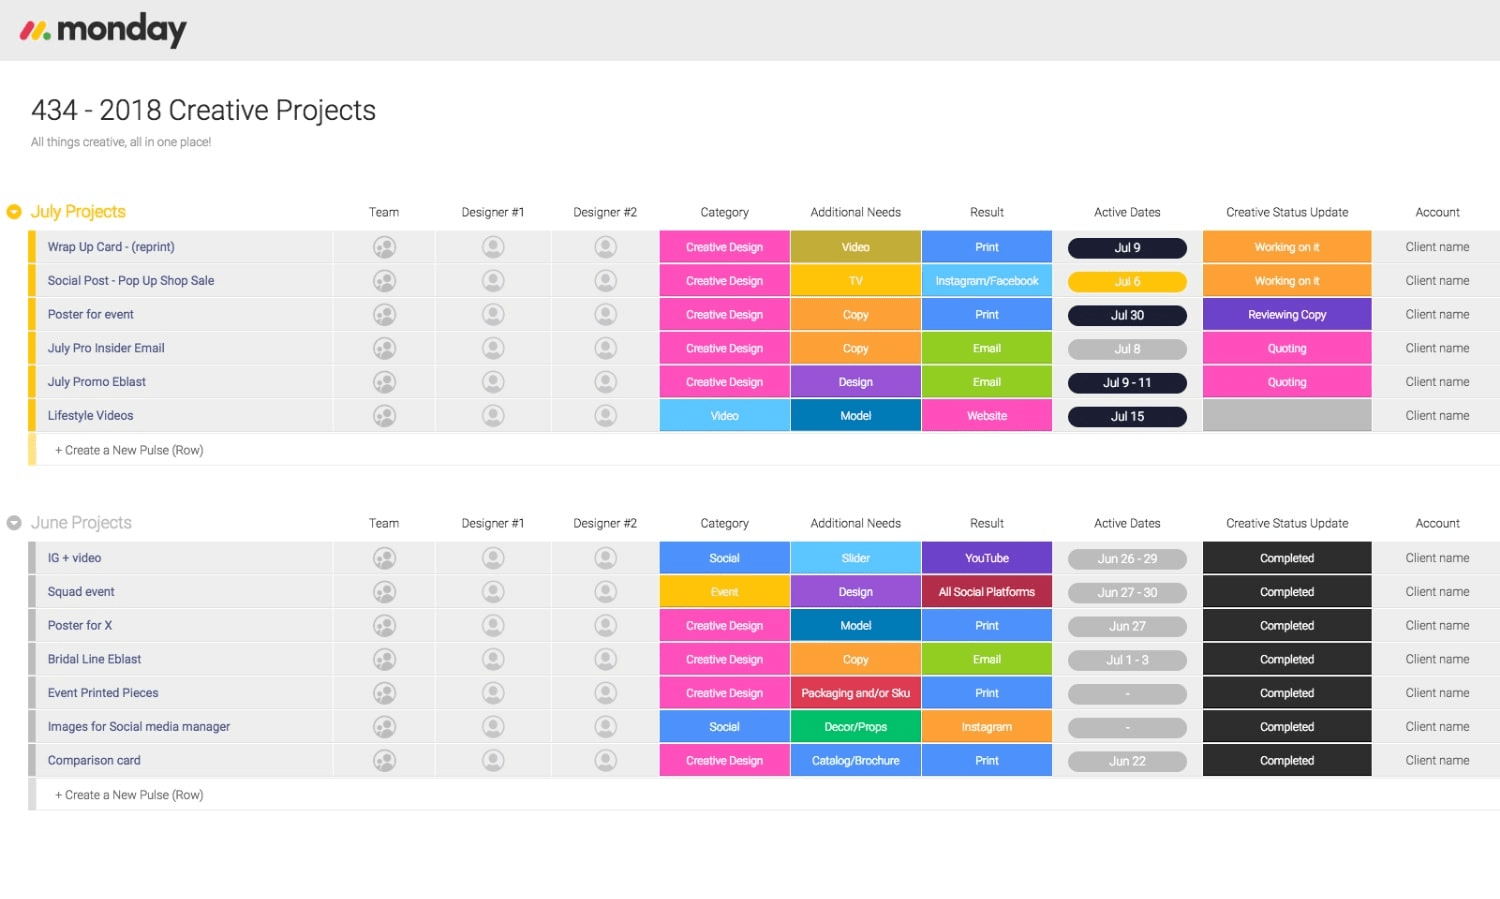Open the Lifestyle Videos item
The height and width of the screenshot is (899, 1500).
point(90,415)
